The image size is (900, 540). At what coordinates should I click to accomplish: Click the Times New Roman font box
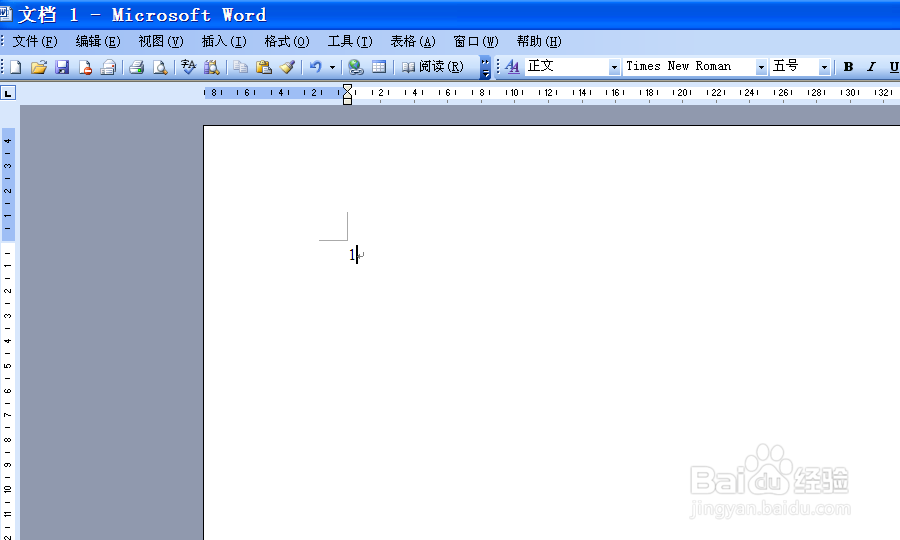point(690,67)
